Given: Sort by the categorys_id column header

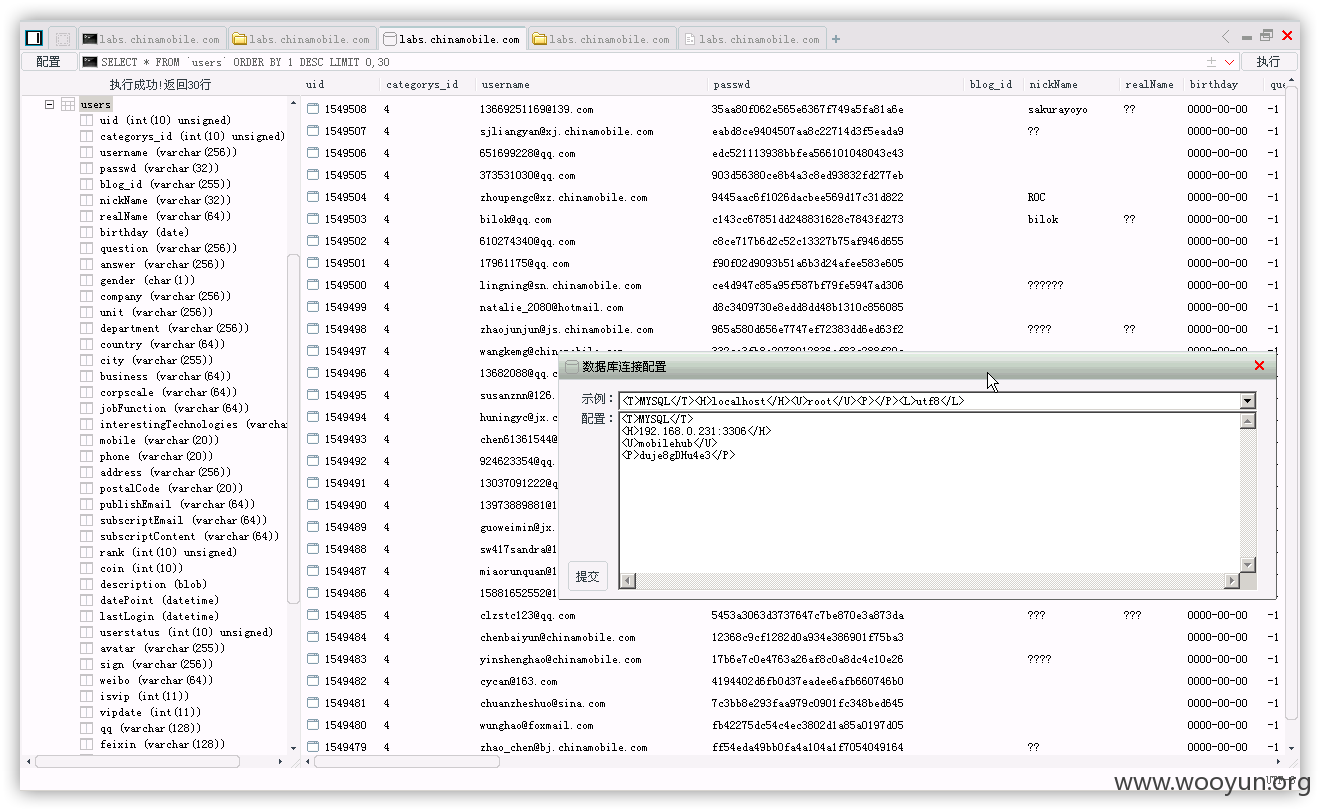Looking at the screenshot, I should click(427, 85).
